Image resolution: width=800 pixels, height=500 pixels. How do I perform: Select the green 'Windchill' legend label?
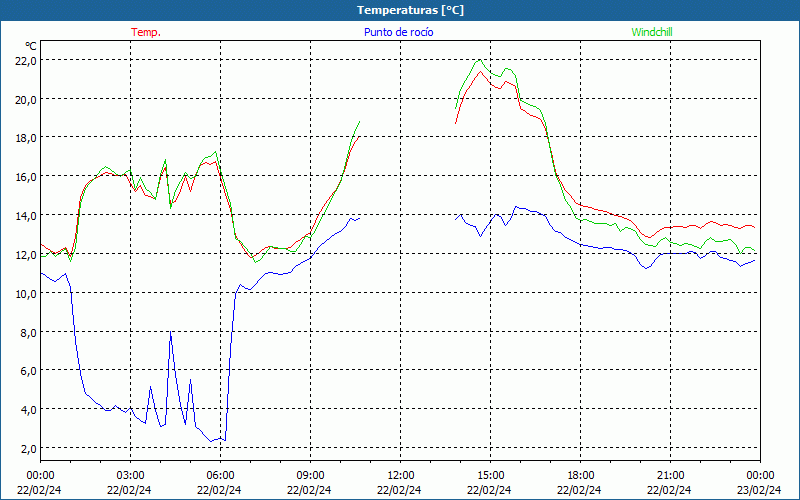tap(652, 32)
